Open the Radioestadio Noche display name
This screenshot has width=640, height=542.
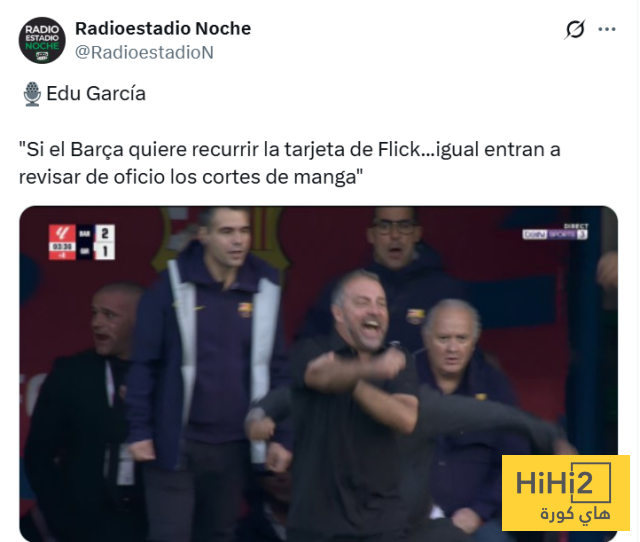[x=163, y=29]
